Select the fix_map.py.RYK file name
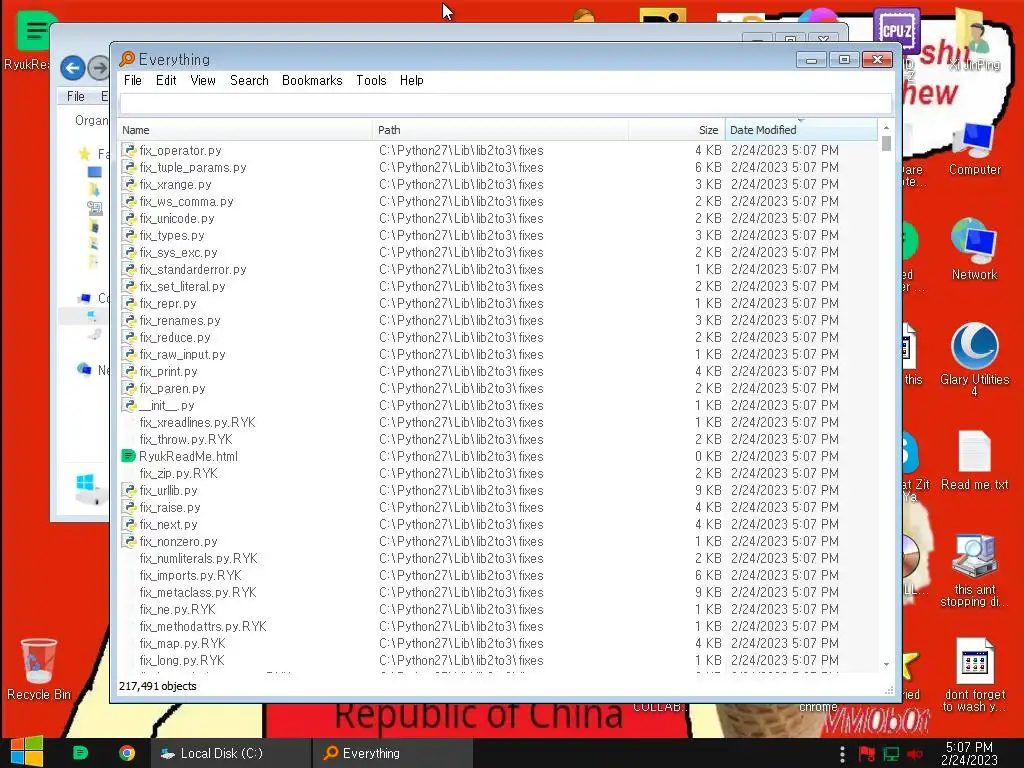1024x768 pixels. pyautogui.click(x=182, y=643)
